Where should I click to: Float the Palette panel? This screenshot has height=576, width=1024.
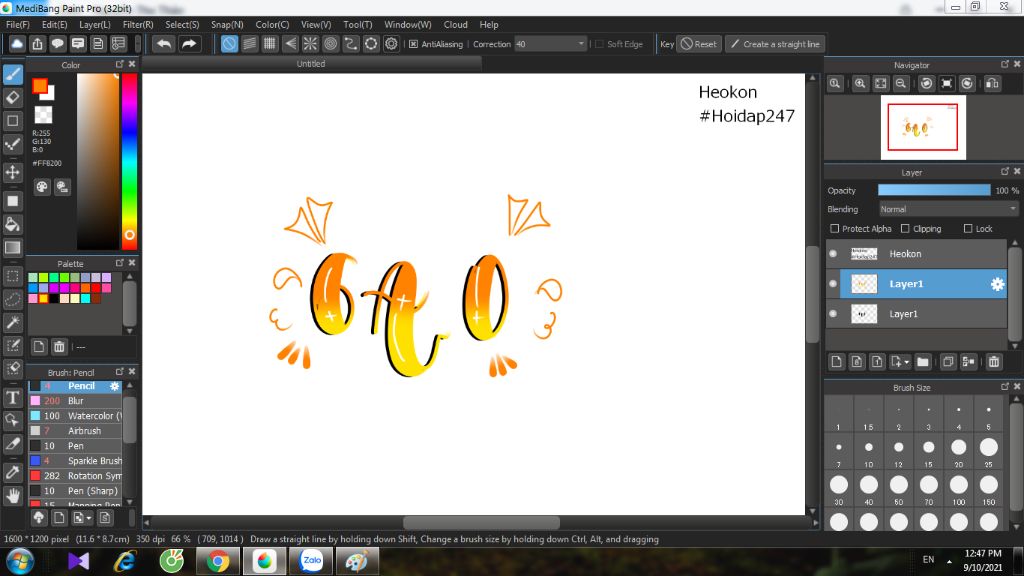(120, 263)
